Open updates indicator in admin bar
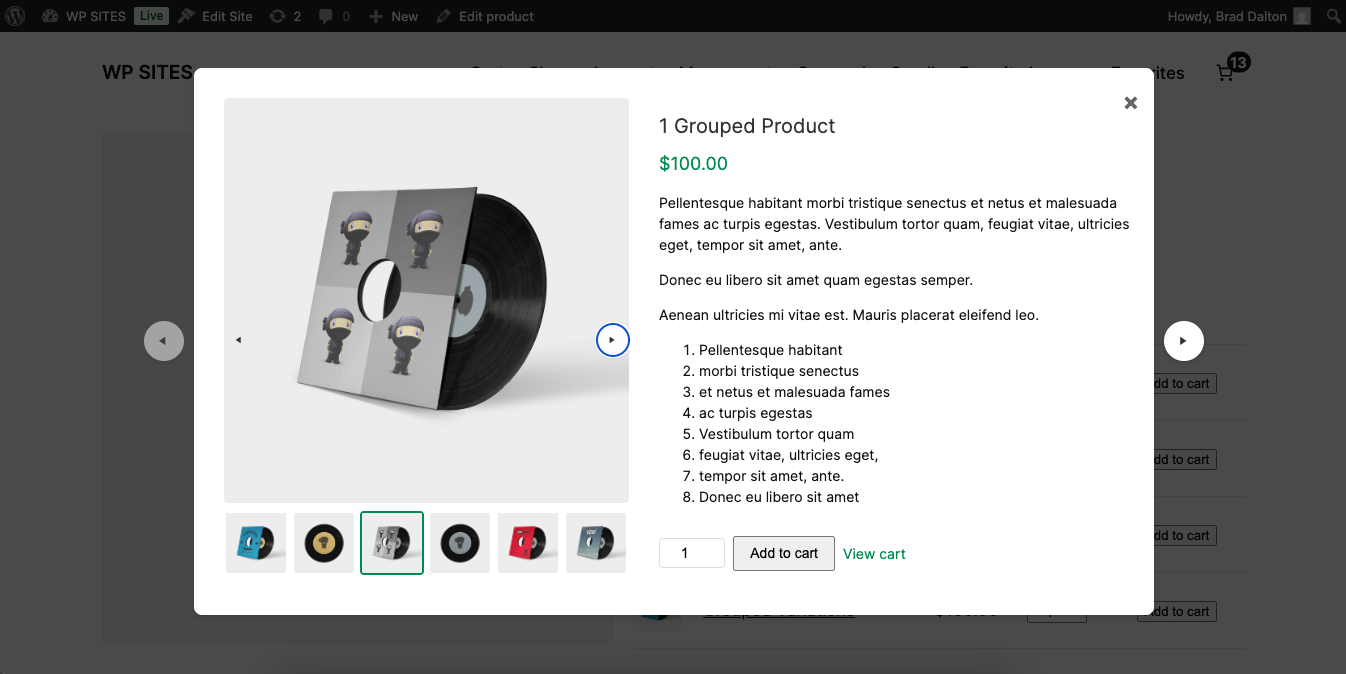 [x=284, y=16]
